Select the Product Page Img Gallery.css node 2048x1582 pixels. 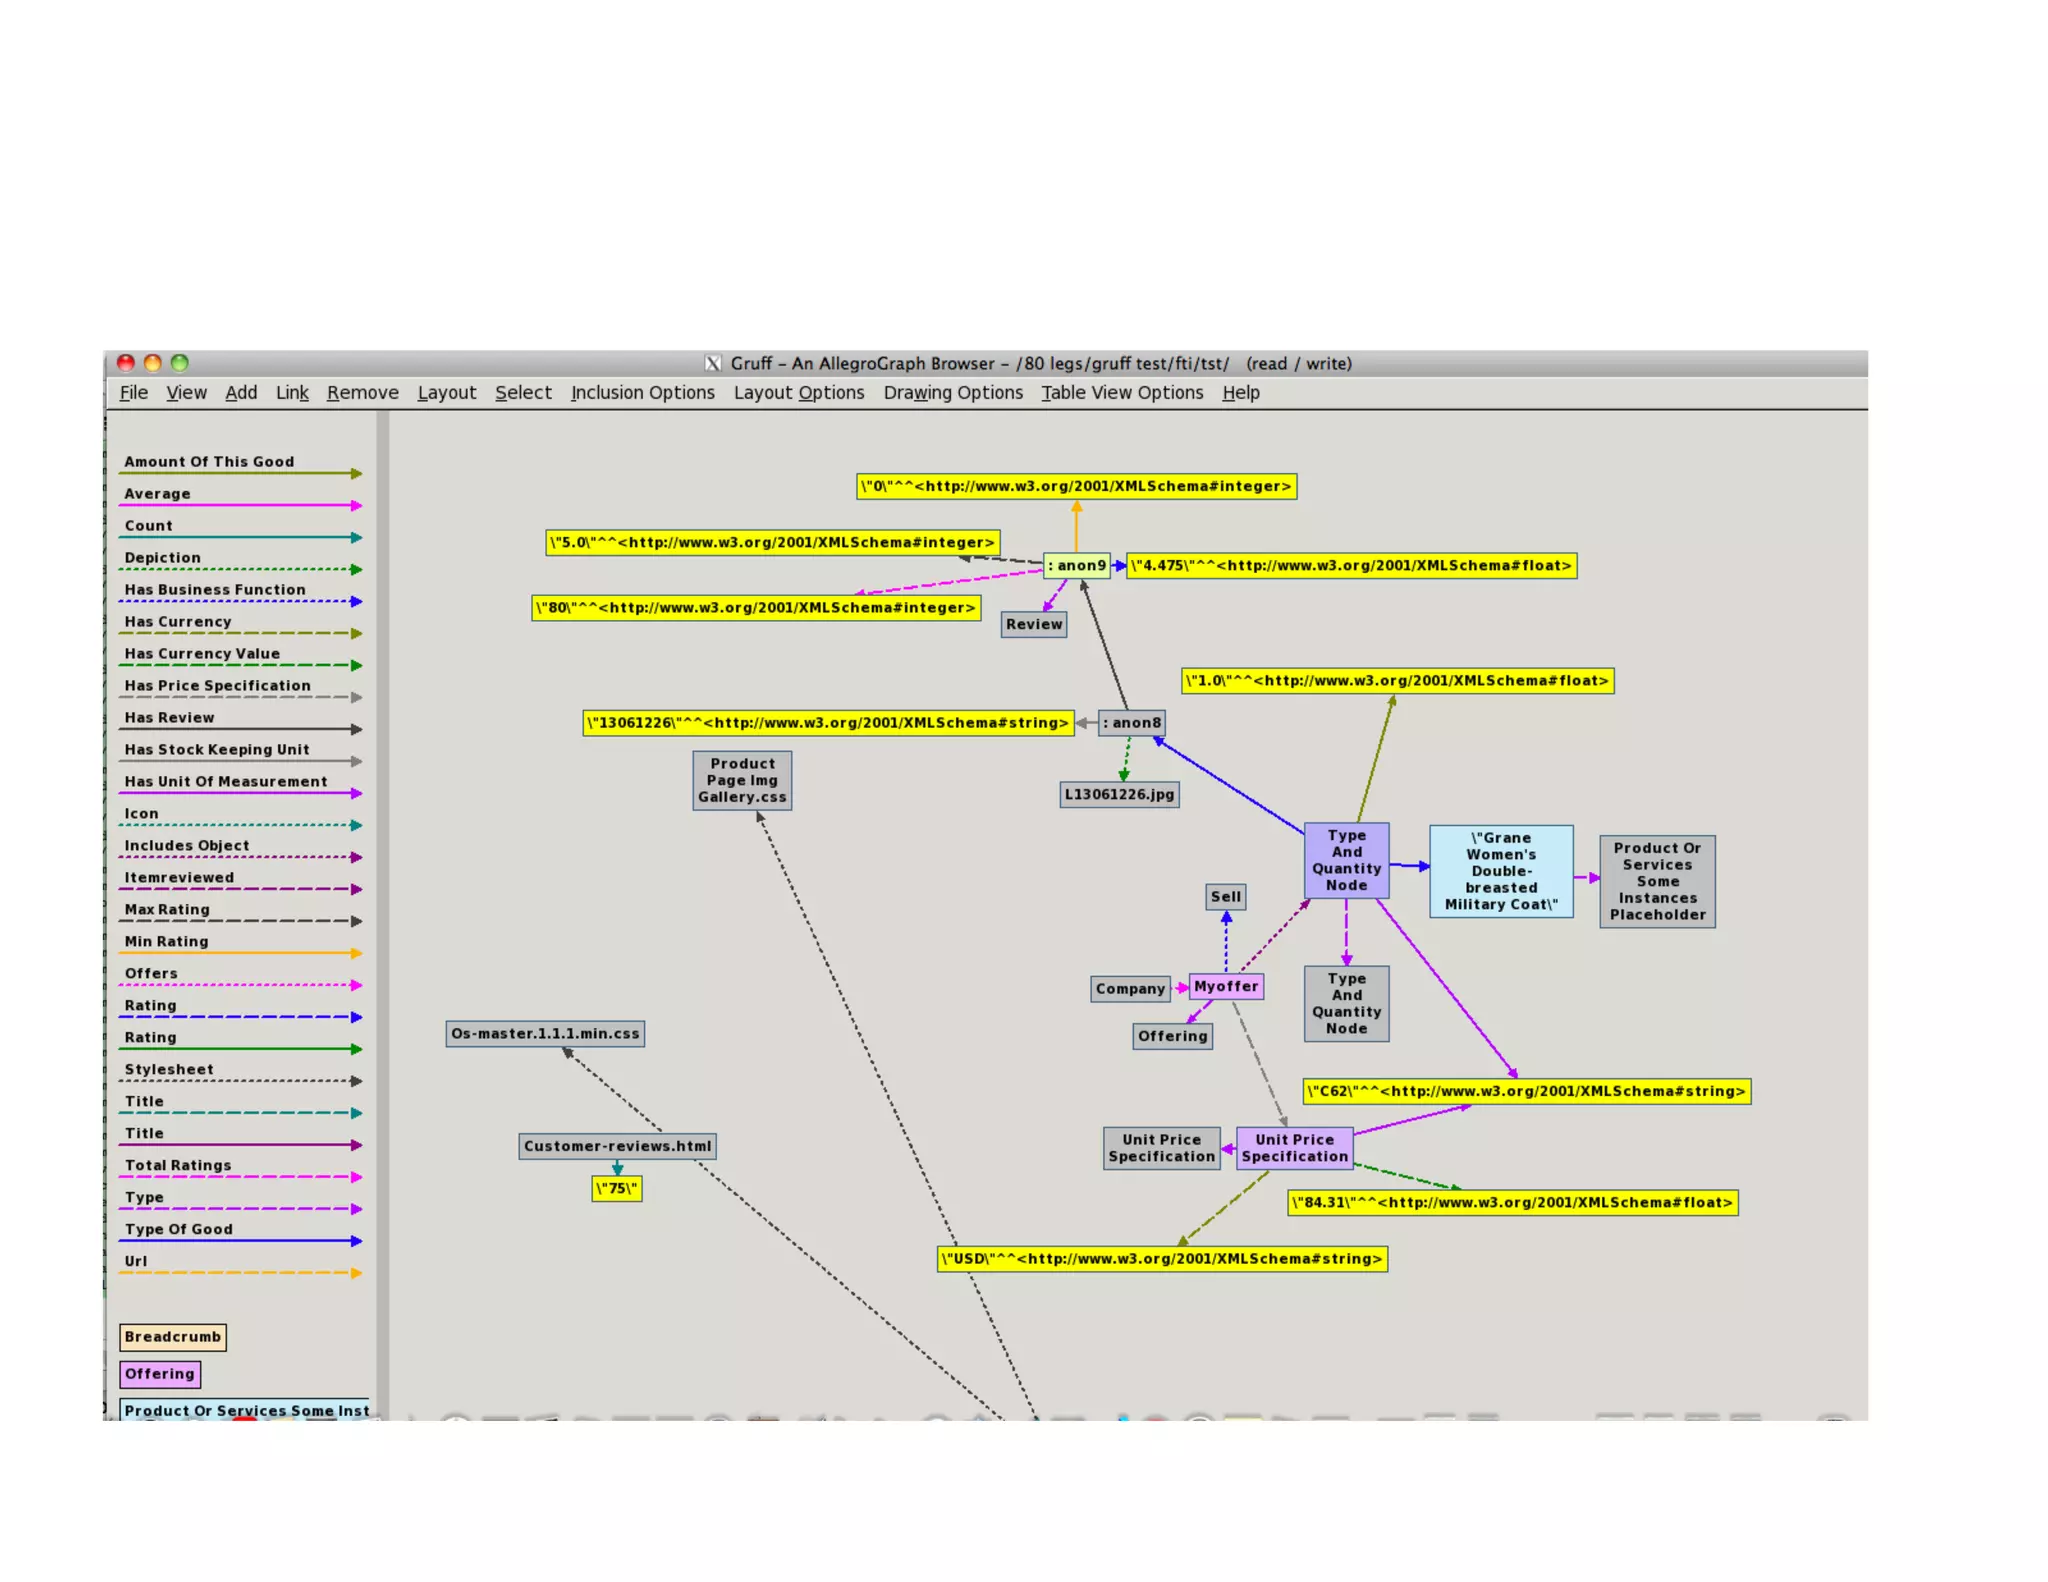coord(742,781)
